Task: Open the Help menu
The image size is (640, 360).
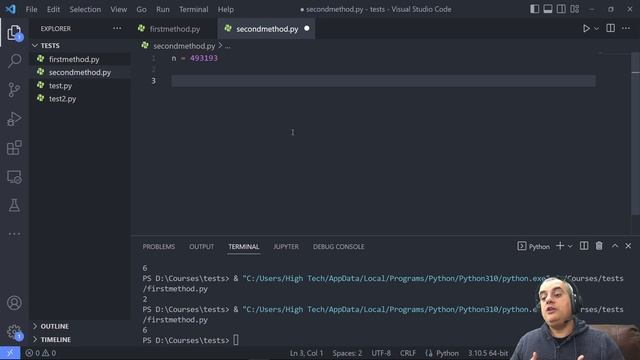Action: coord(225,9)
